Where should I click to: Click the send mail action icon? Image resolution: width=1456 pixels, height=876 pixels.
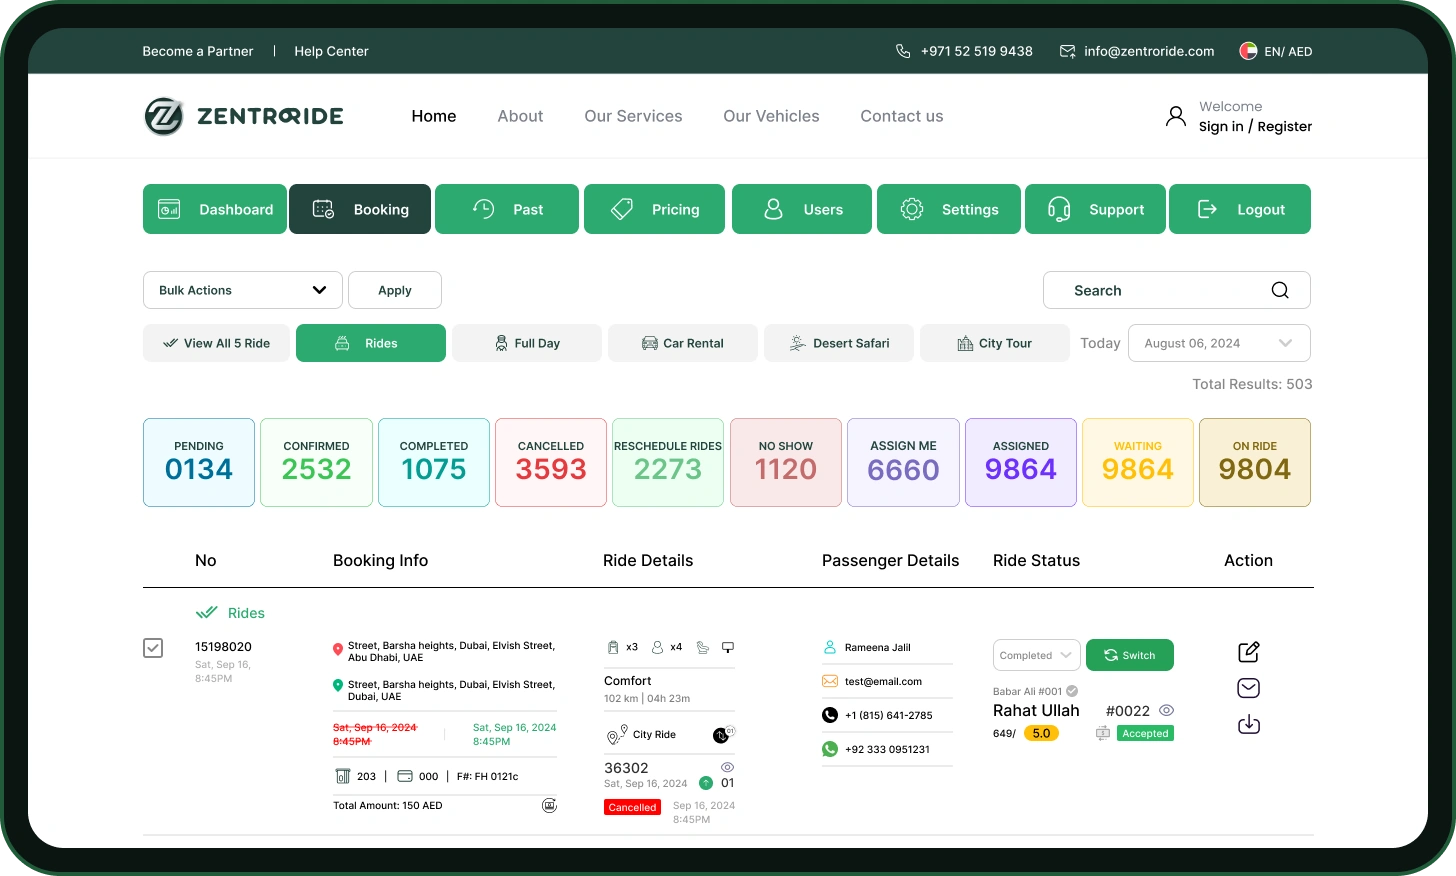(1249, 688)
